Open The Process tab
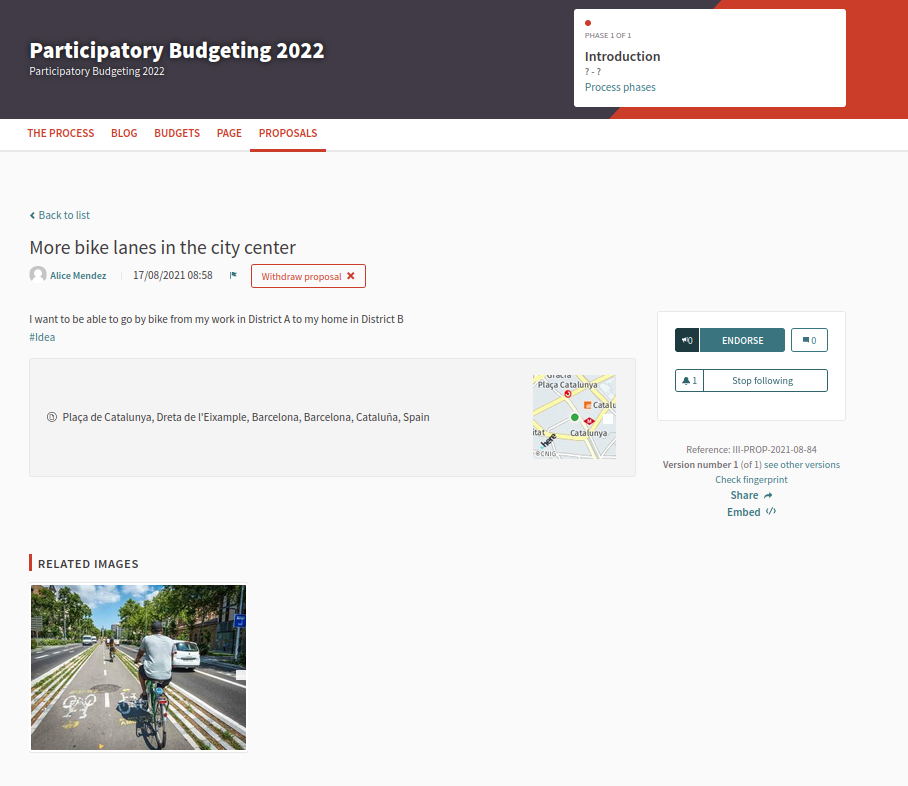908x786 pixels. tap(61, 133)
